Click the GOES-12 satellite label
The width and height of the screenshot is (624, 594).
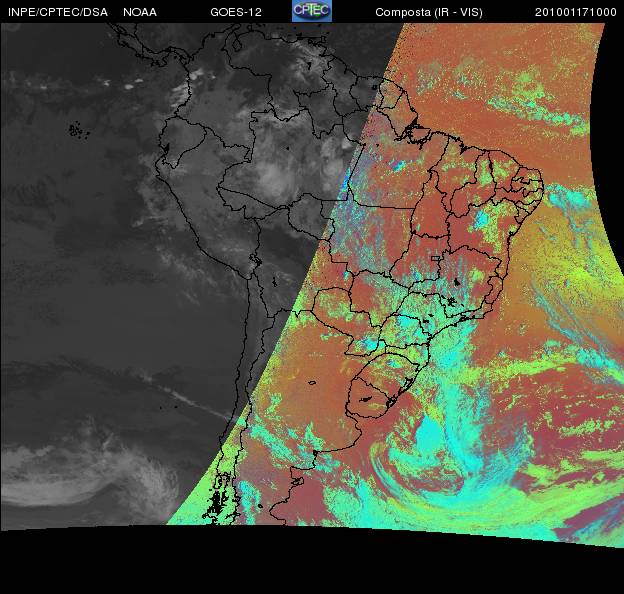pyautogui.click(x=236, y=12)
